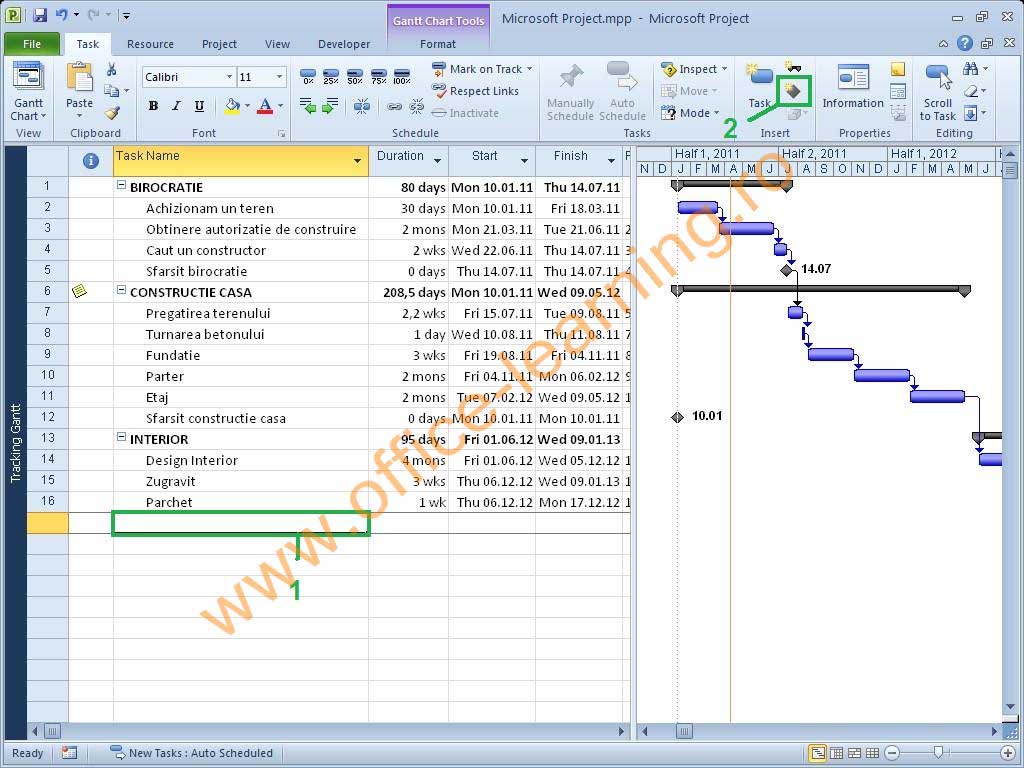This screenshot has height=768, width=1024.
Task: Pick background color paint bucket
Action: point(232,106)
